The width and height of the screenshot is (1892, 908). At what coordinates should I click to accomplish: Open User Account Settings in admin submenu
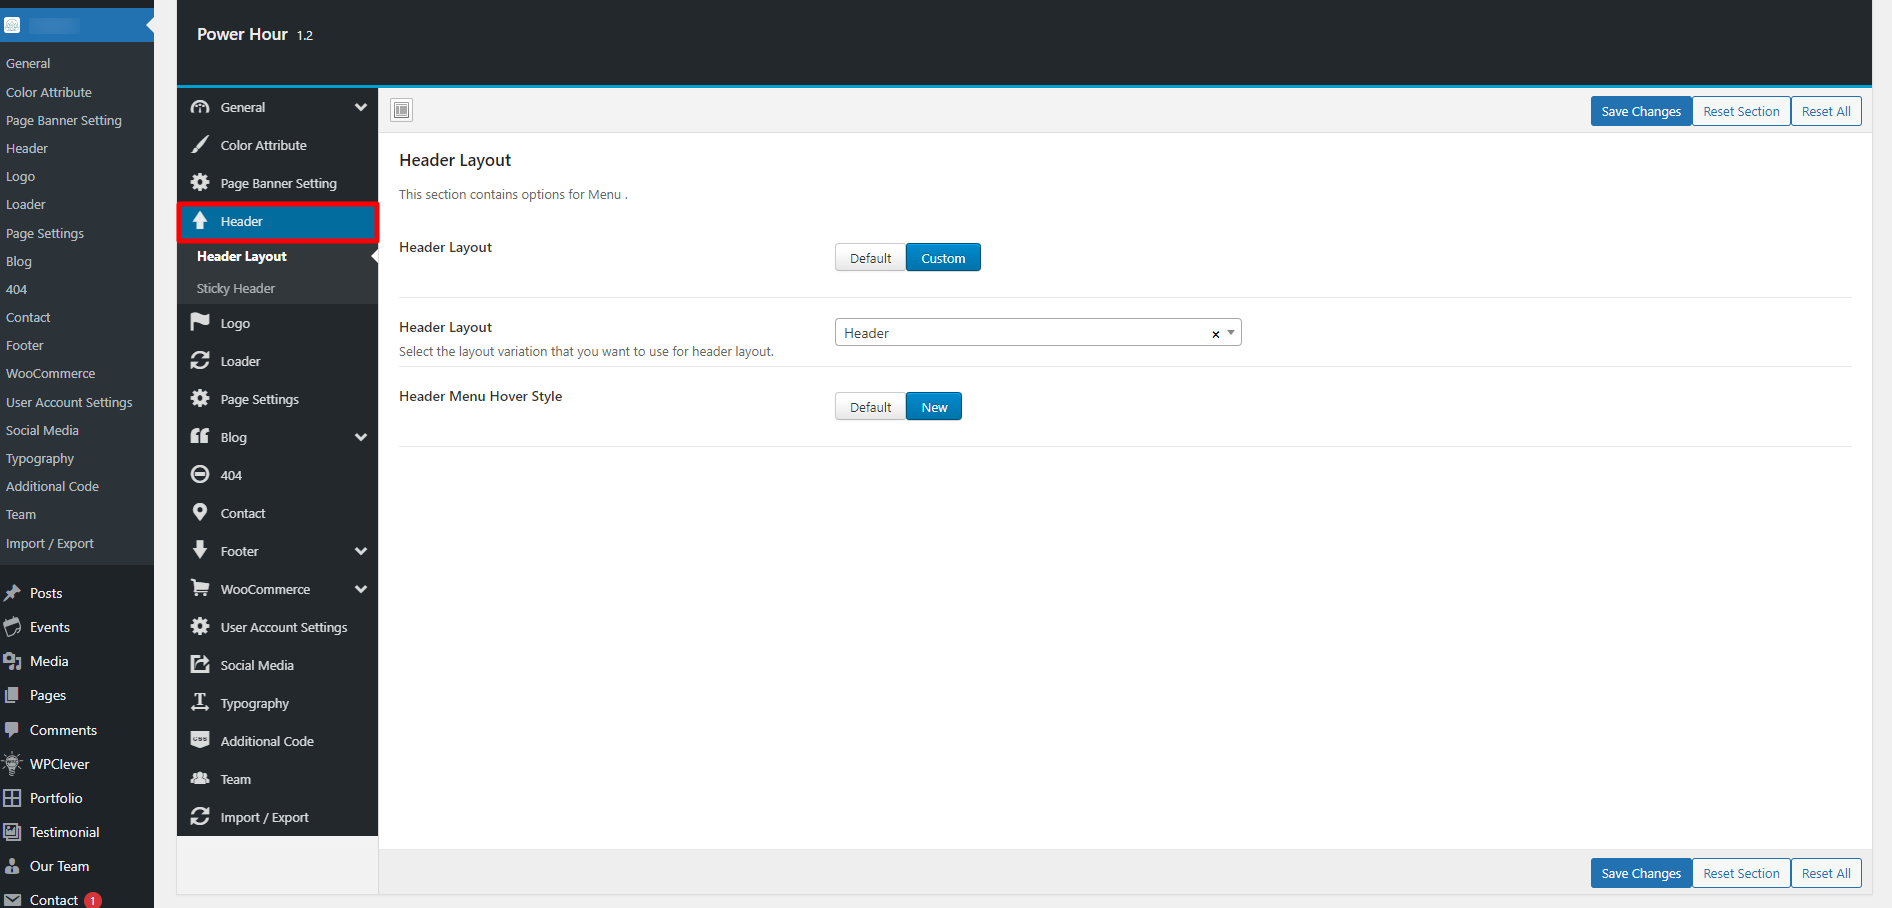69,402
